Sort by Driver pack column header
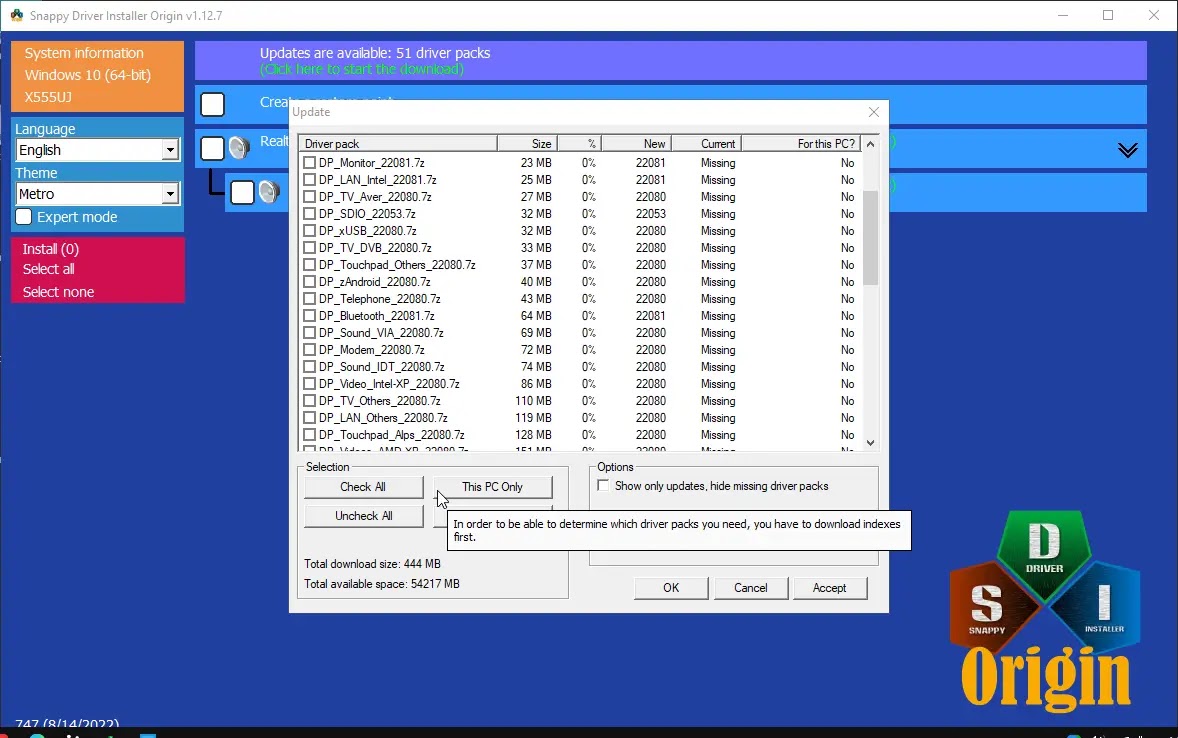The width and height of the screenshot is (1178, 738). coord(398,144)
